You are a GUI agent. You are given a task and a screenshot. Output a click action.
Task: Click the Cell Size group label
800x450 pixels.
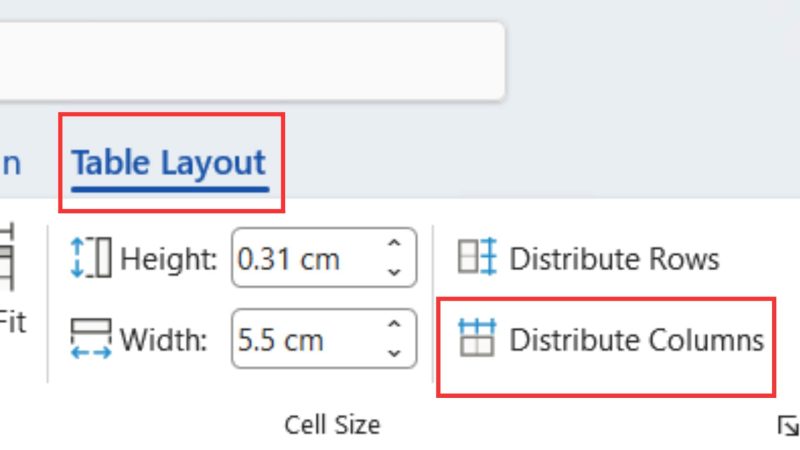click(332, 424)
